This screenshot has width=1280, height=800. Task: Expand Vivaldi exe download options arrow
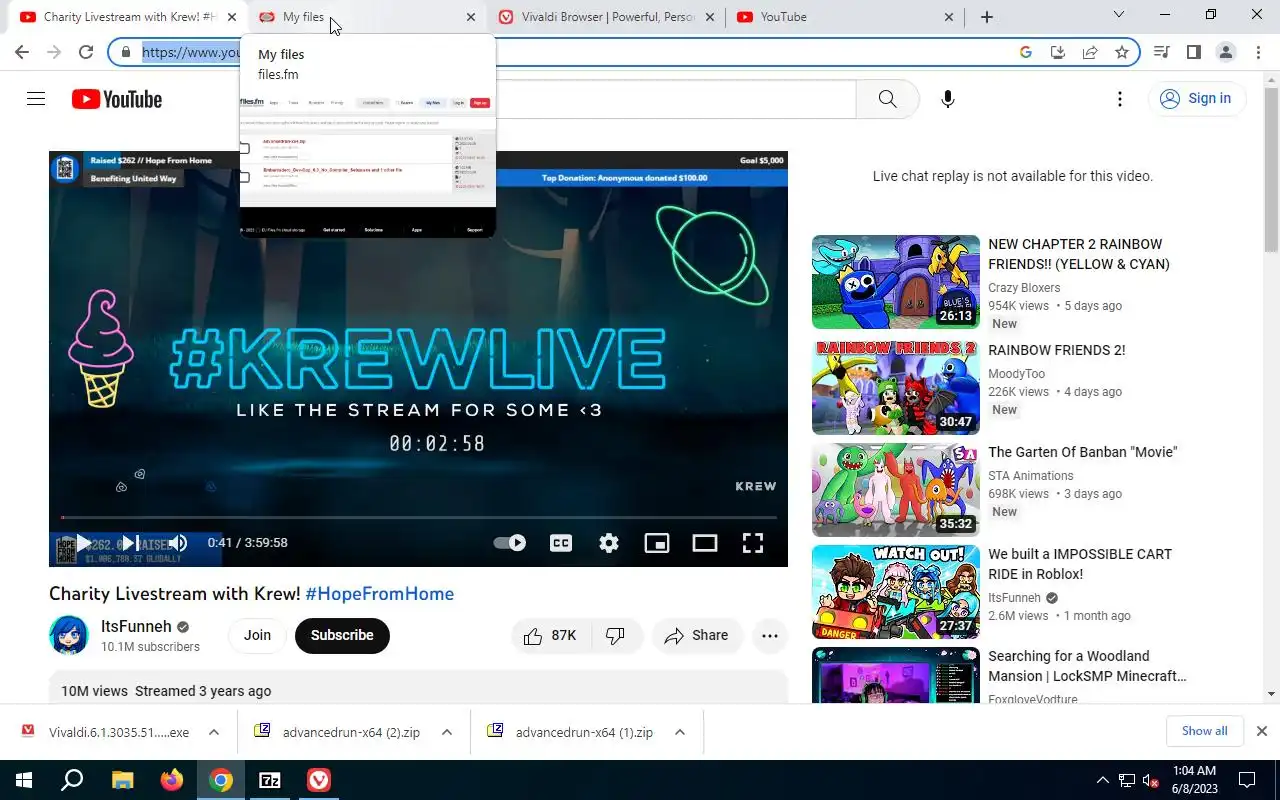(x=213, y=732)
